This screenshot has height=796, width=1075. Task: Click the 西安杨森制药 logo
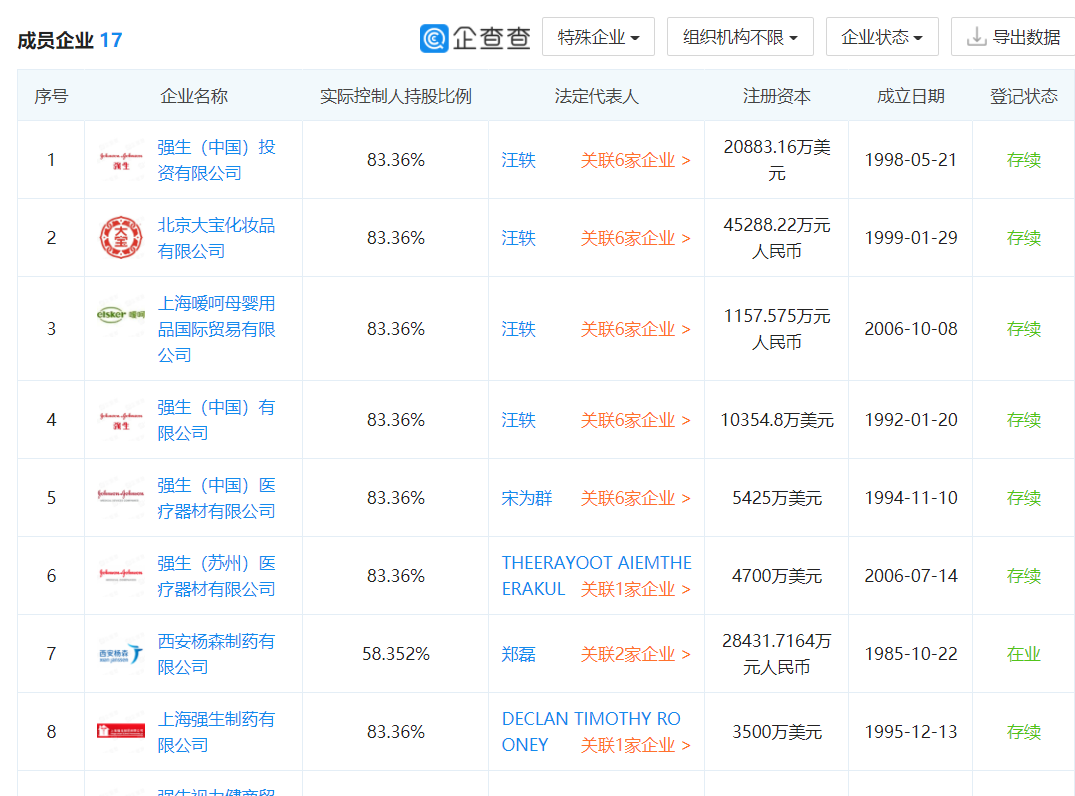pos(121,654)
